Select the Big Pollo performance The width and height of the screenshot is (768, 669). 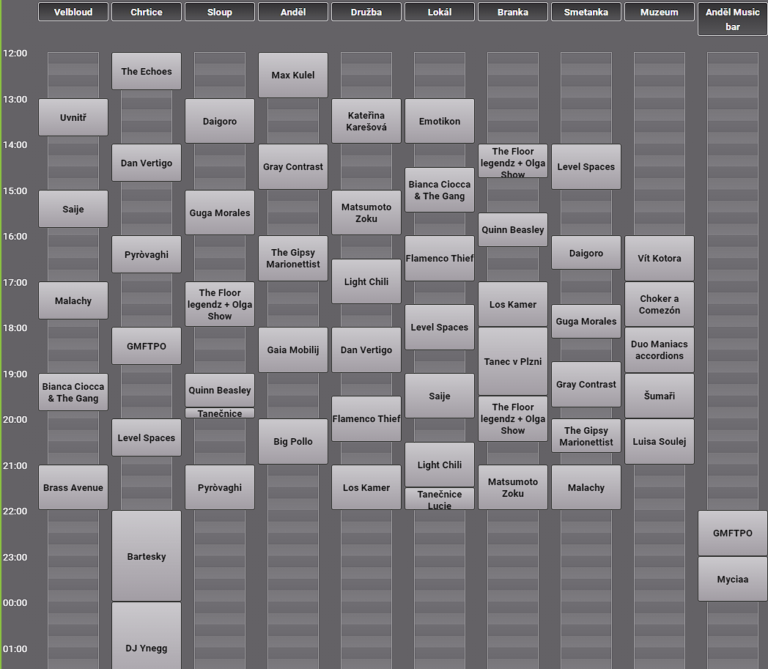293,441
